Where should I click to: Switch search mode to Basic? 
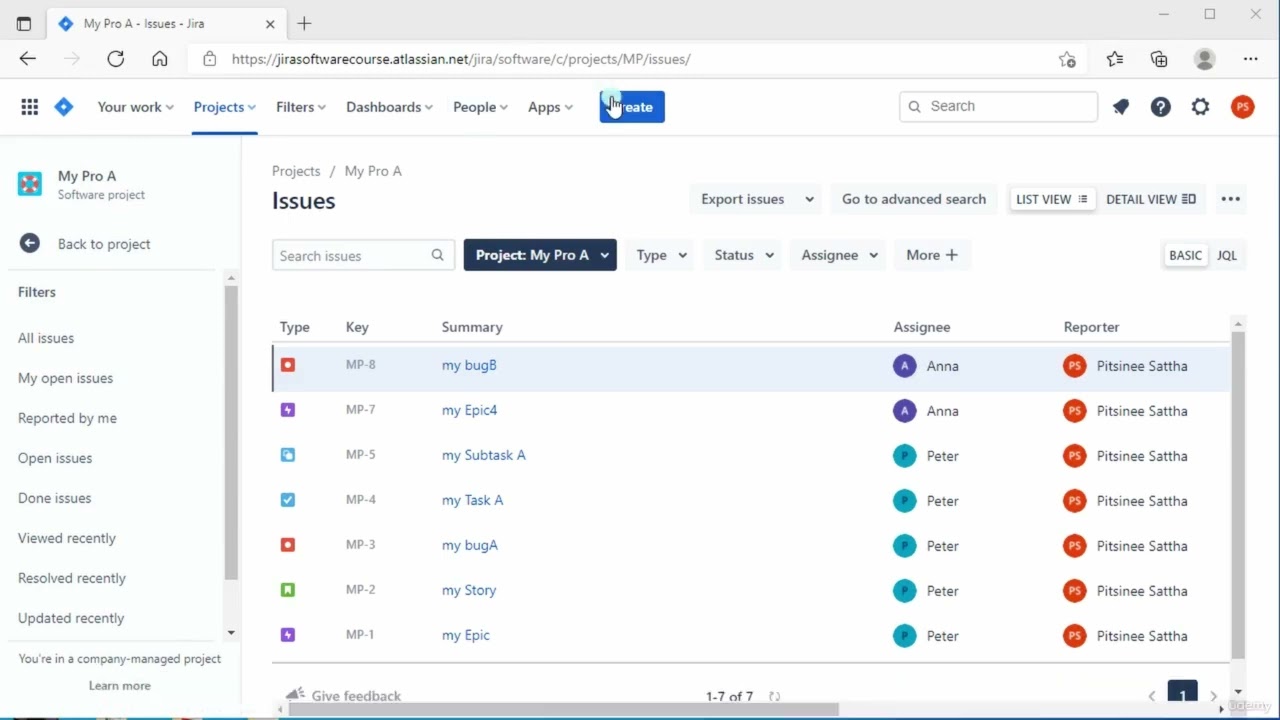pyautogui.click(x=1186, y=255)
